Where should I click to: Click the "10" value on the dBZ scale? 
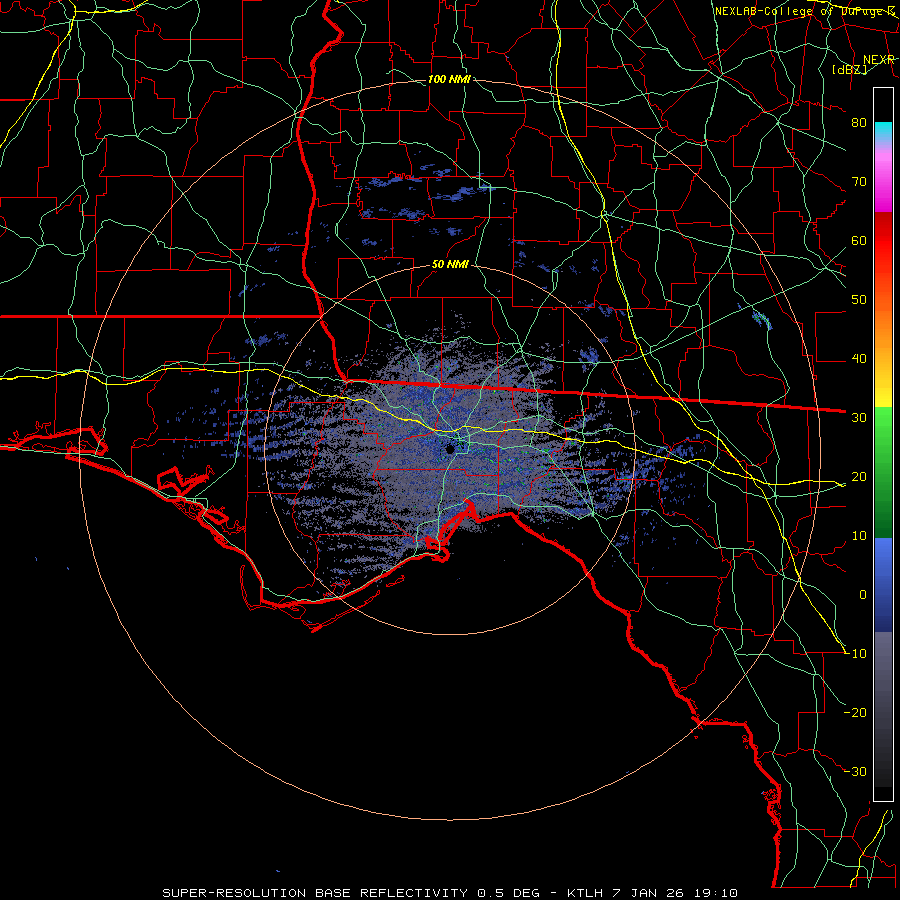point(859,536)
